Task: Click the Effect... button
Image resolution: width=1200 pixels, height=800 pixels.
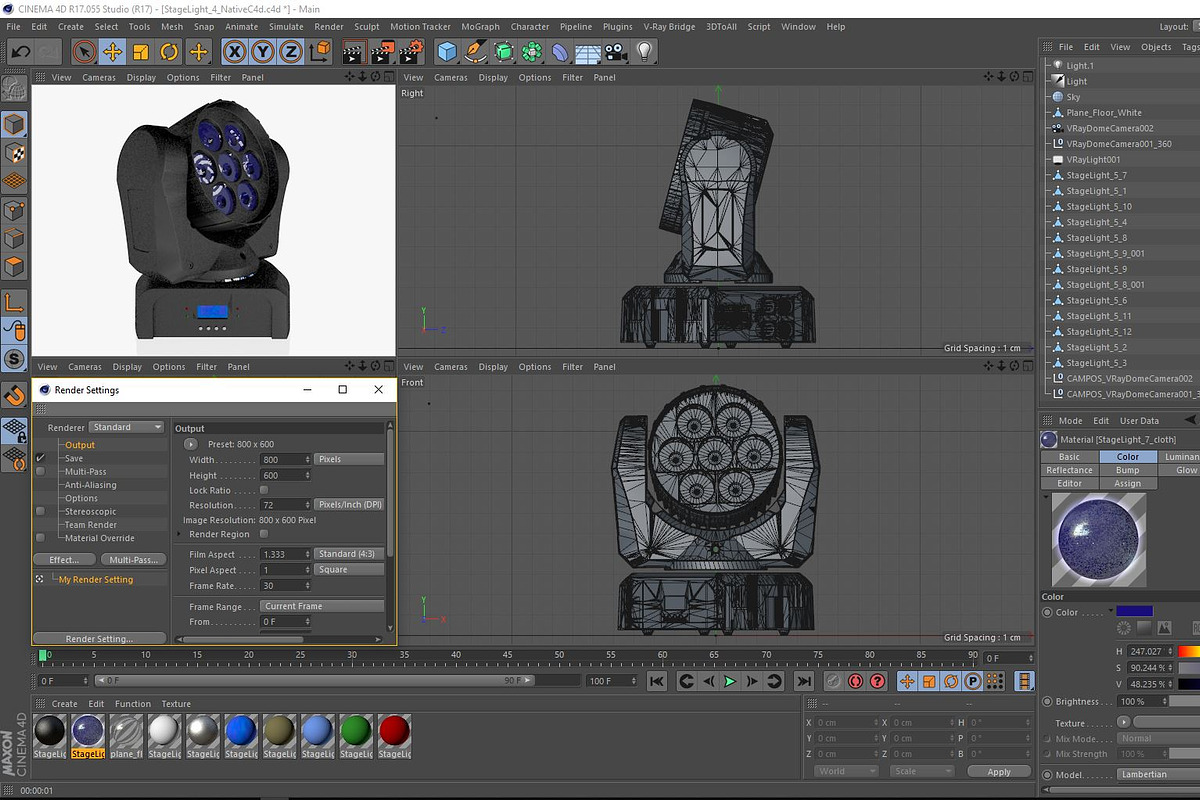Action: [x=64, y=560]
